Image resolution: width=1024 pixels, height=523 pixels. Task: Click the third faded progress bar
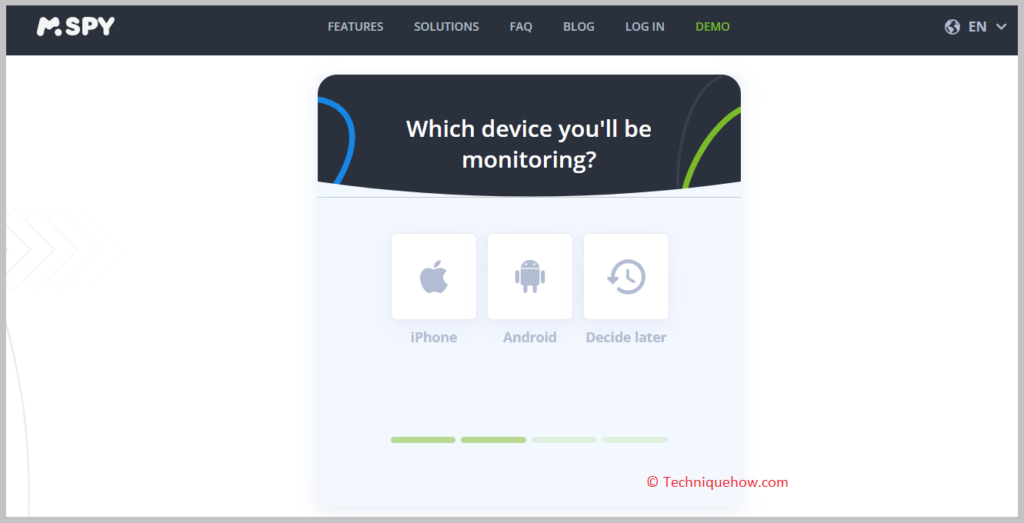[x=564, y=440]
